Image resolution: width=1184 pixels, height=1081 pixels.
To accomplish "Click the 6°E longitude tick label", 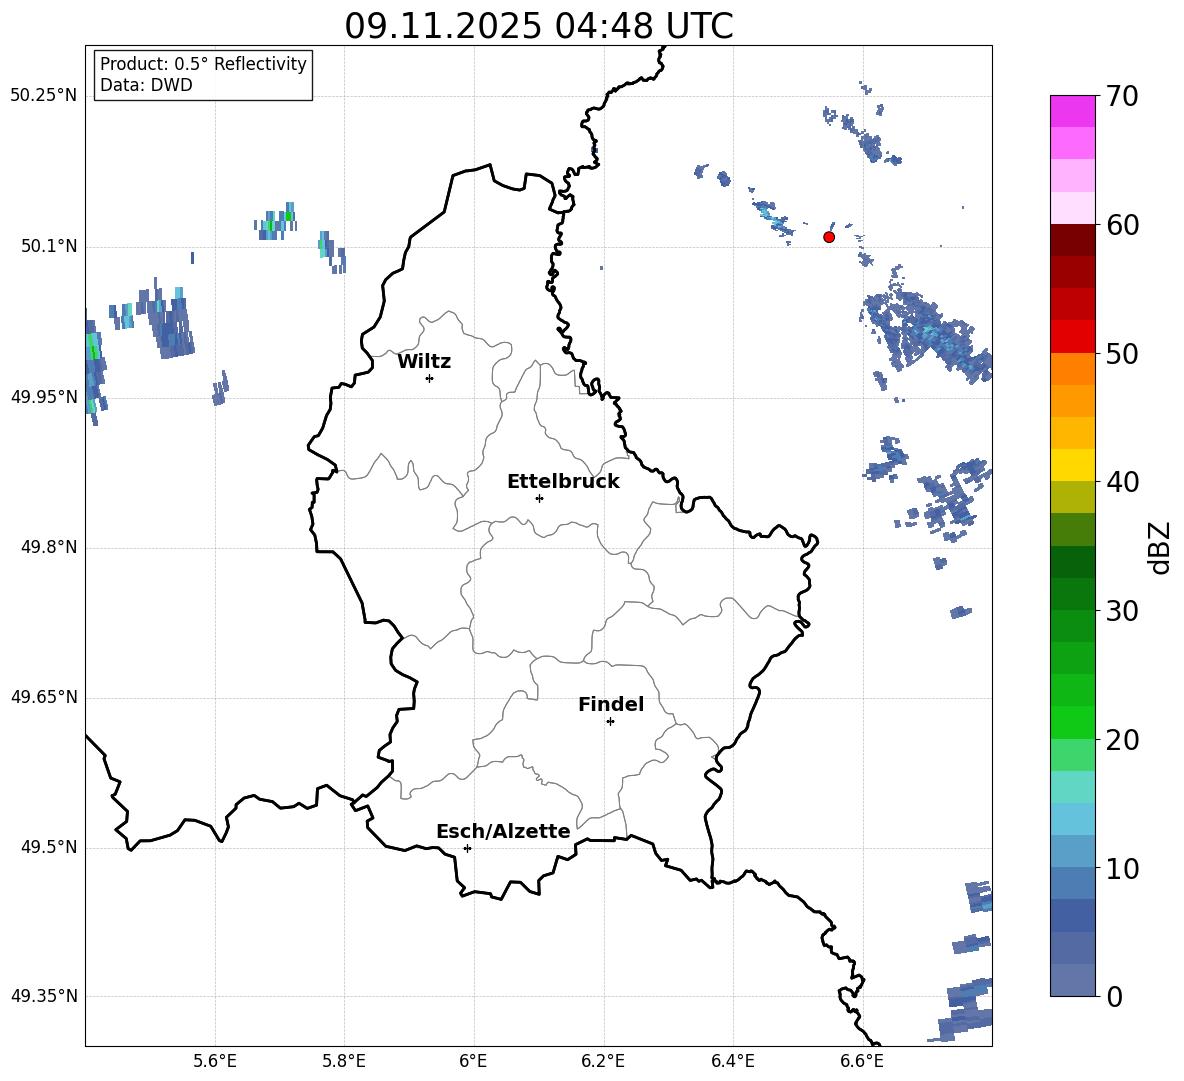I will 473,1060.
